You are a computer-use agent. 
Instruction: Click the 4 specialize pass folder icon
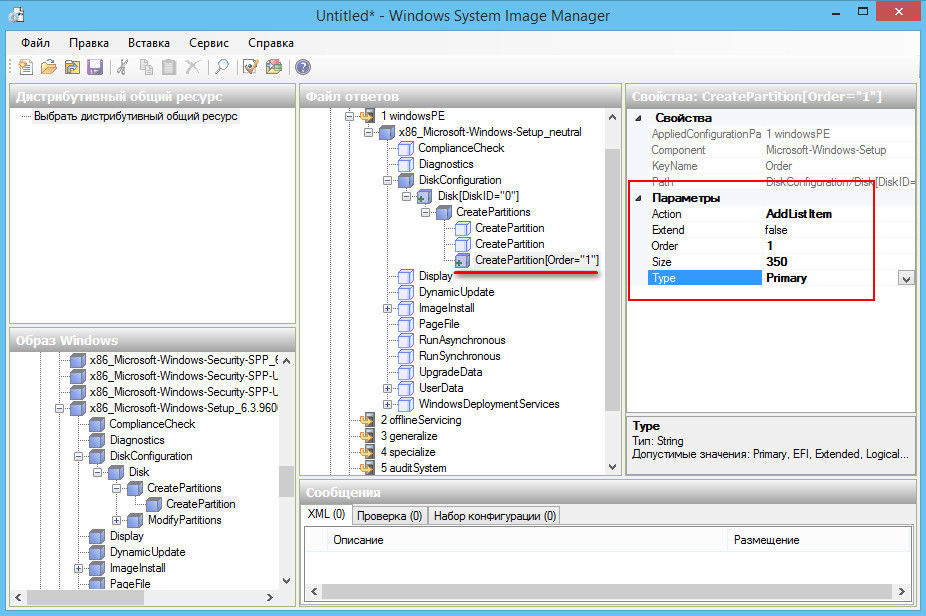coord(367,452)
